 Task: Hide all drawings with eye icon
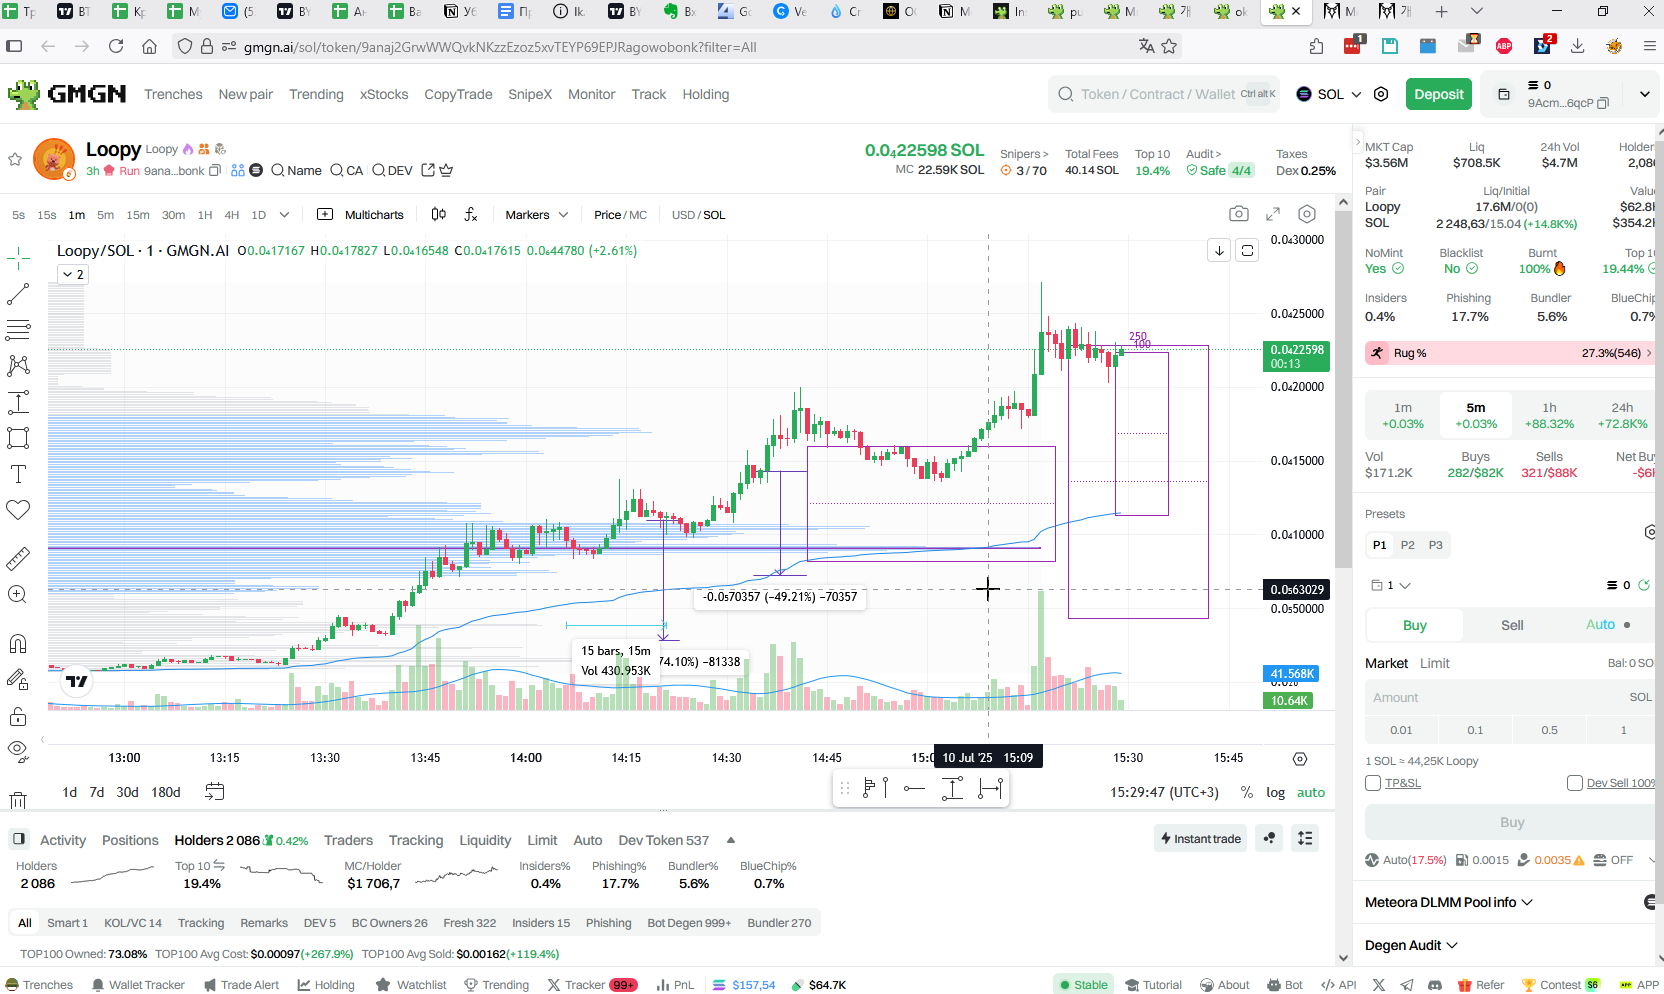18,751
